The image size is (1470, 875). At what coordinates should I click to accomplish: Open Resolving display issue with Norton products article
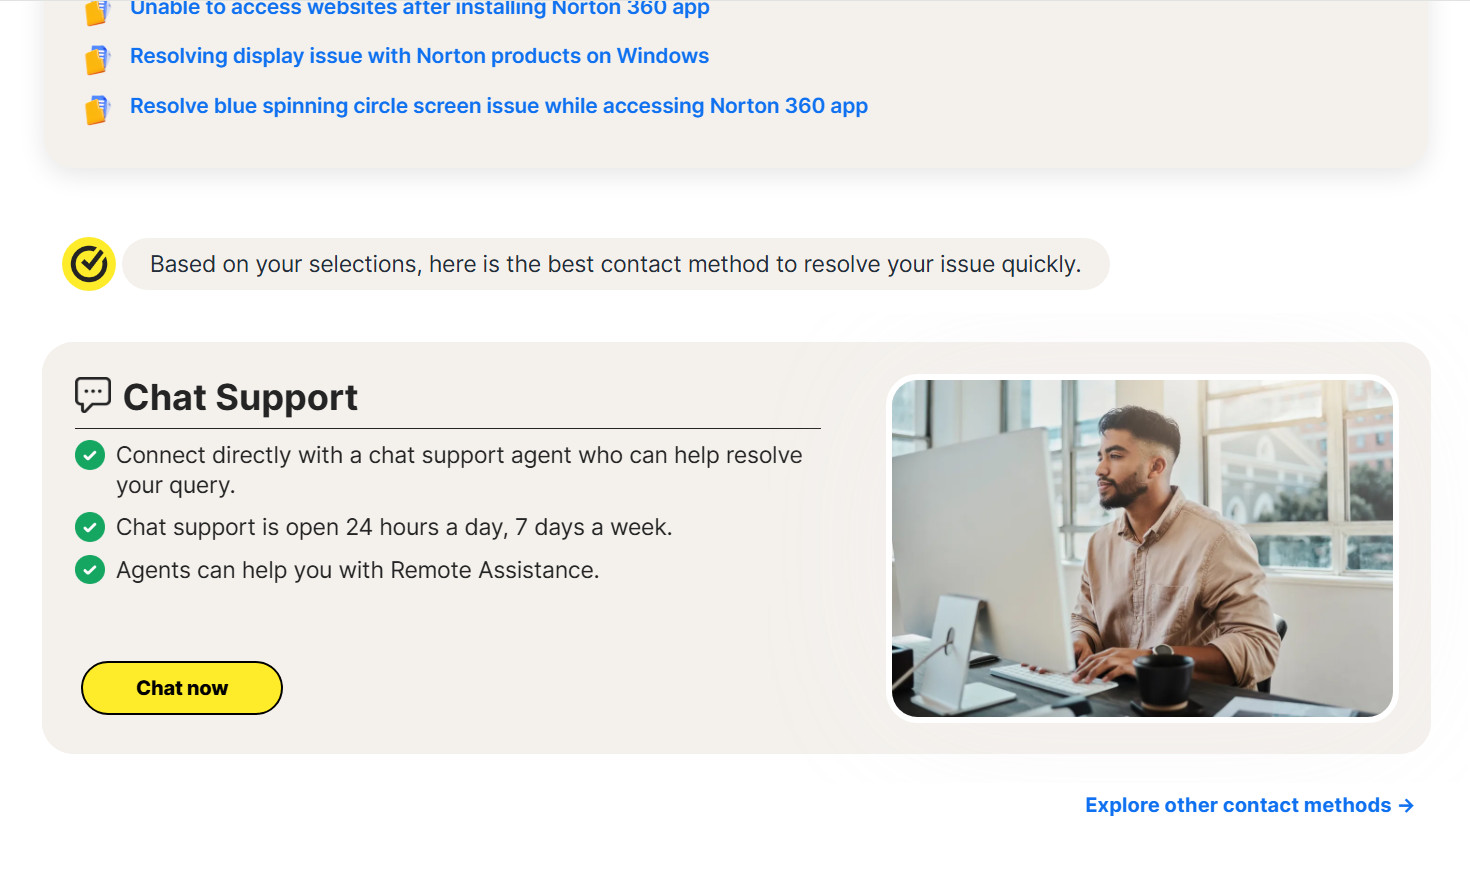[x=419, y=56]
